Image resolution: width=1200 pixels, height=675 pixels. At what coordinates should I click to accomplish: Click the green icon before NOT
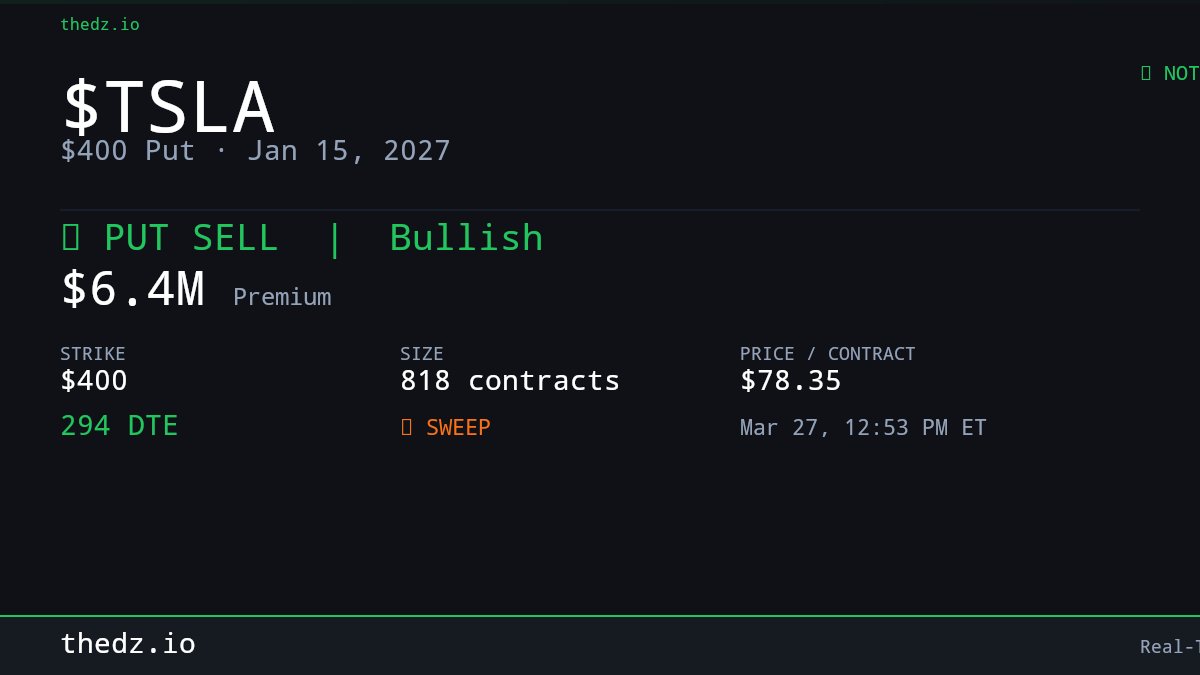(1146, 73)
